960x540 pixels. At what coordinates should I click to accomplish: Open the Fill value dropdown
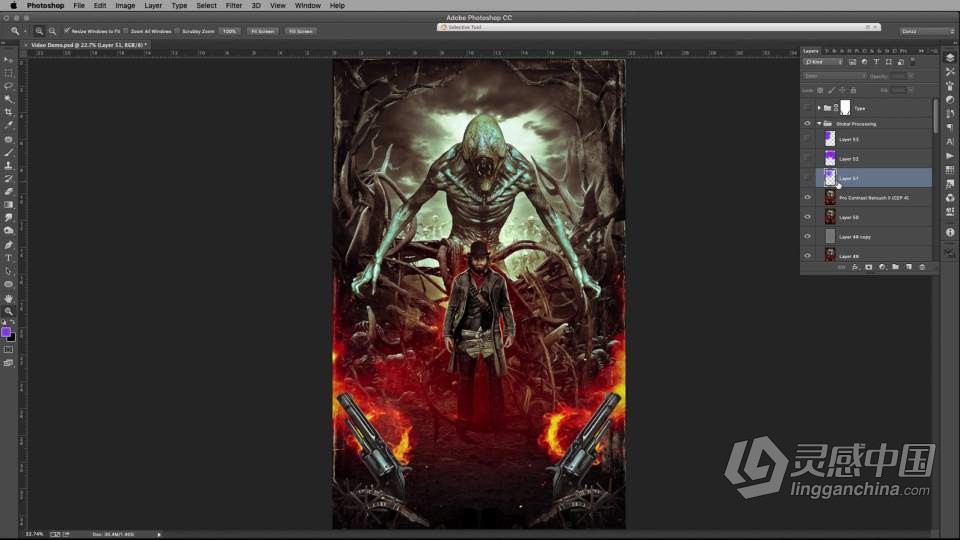pyautogui.click(x=911, y=91)
